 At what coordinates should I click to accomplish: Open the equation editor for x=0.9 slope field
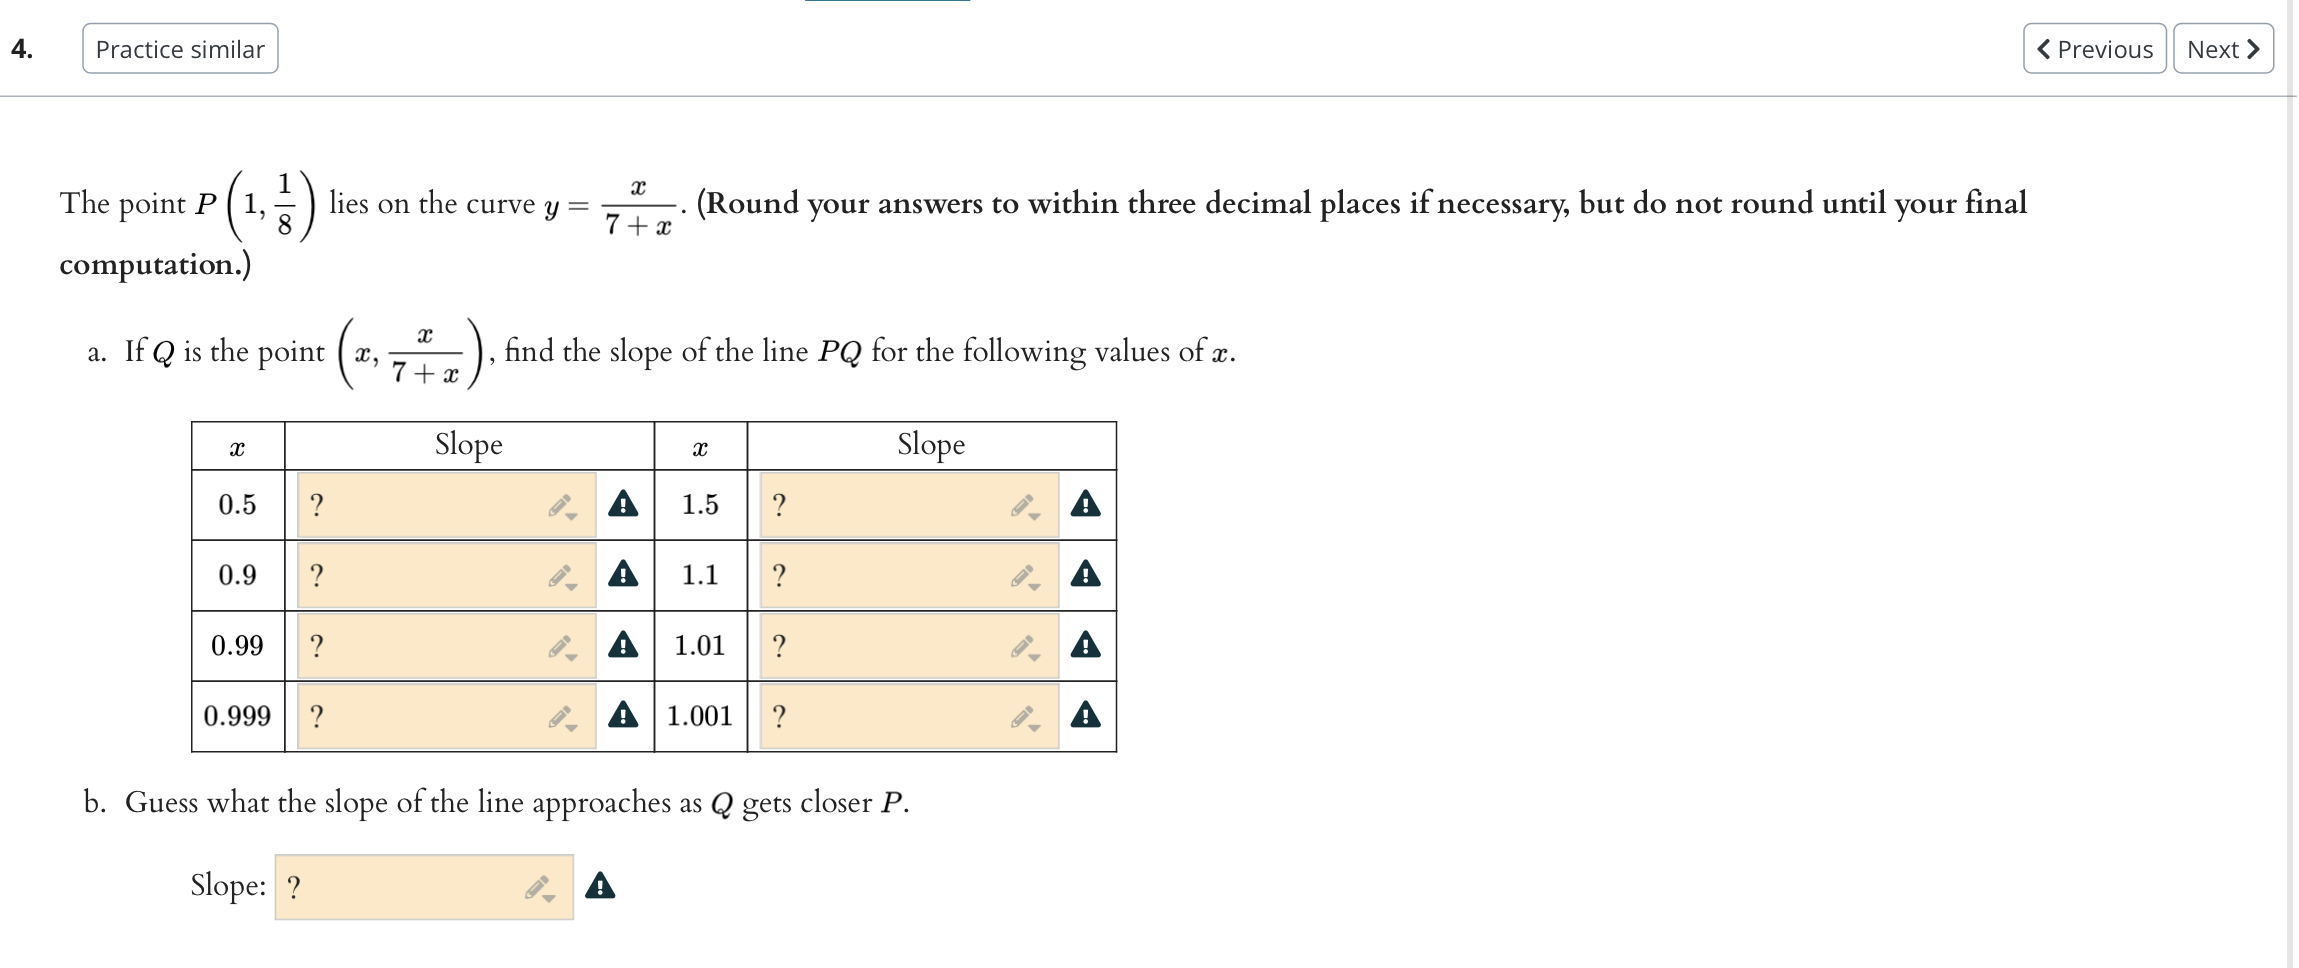tap(560, 575)
